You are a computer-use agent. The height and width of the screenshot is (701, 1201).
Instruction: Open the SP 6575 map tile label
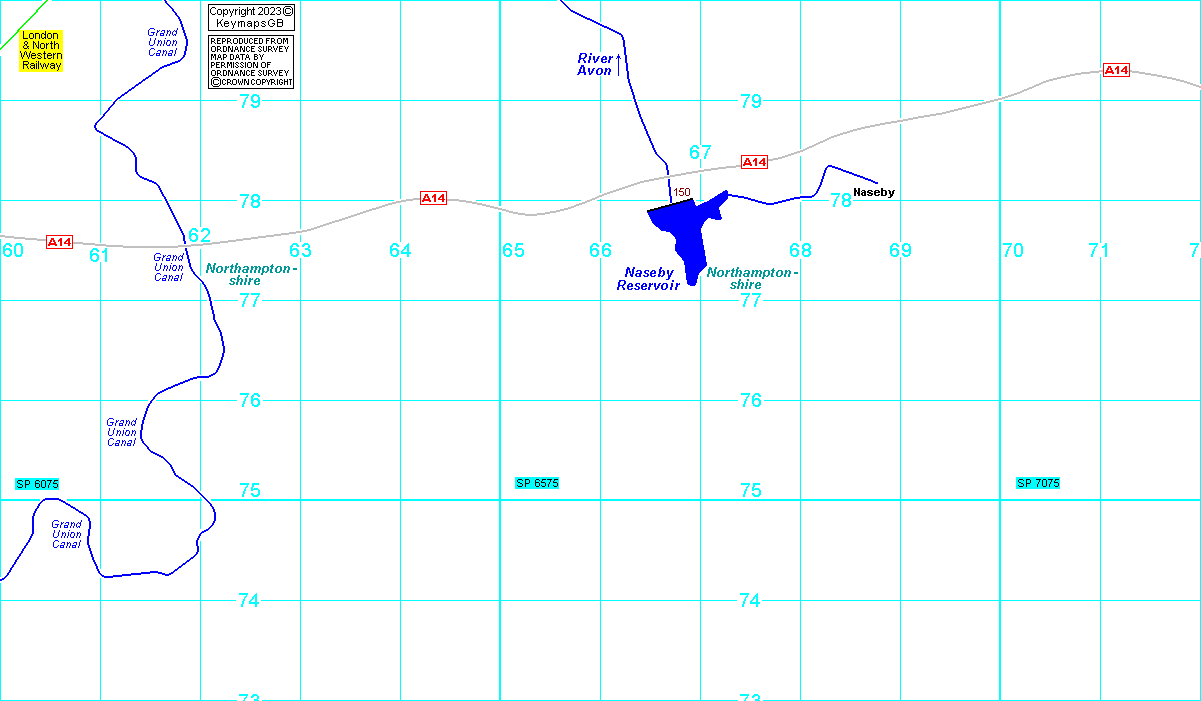pyautogui.click(x=537, y=484)
